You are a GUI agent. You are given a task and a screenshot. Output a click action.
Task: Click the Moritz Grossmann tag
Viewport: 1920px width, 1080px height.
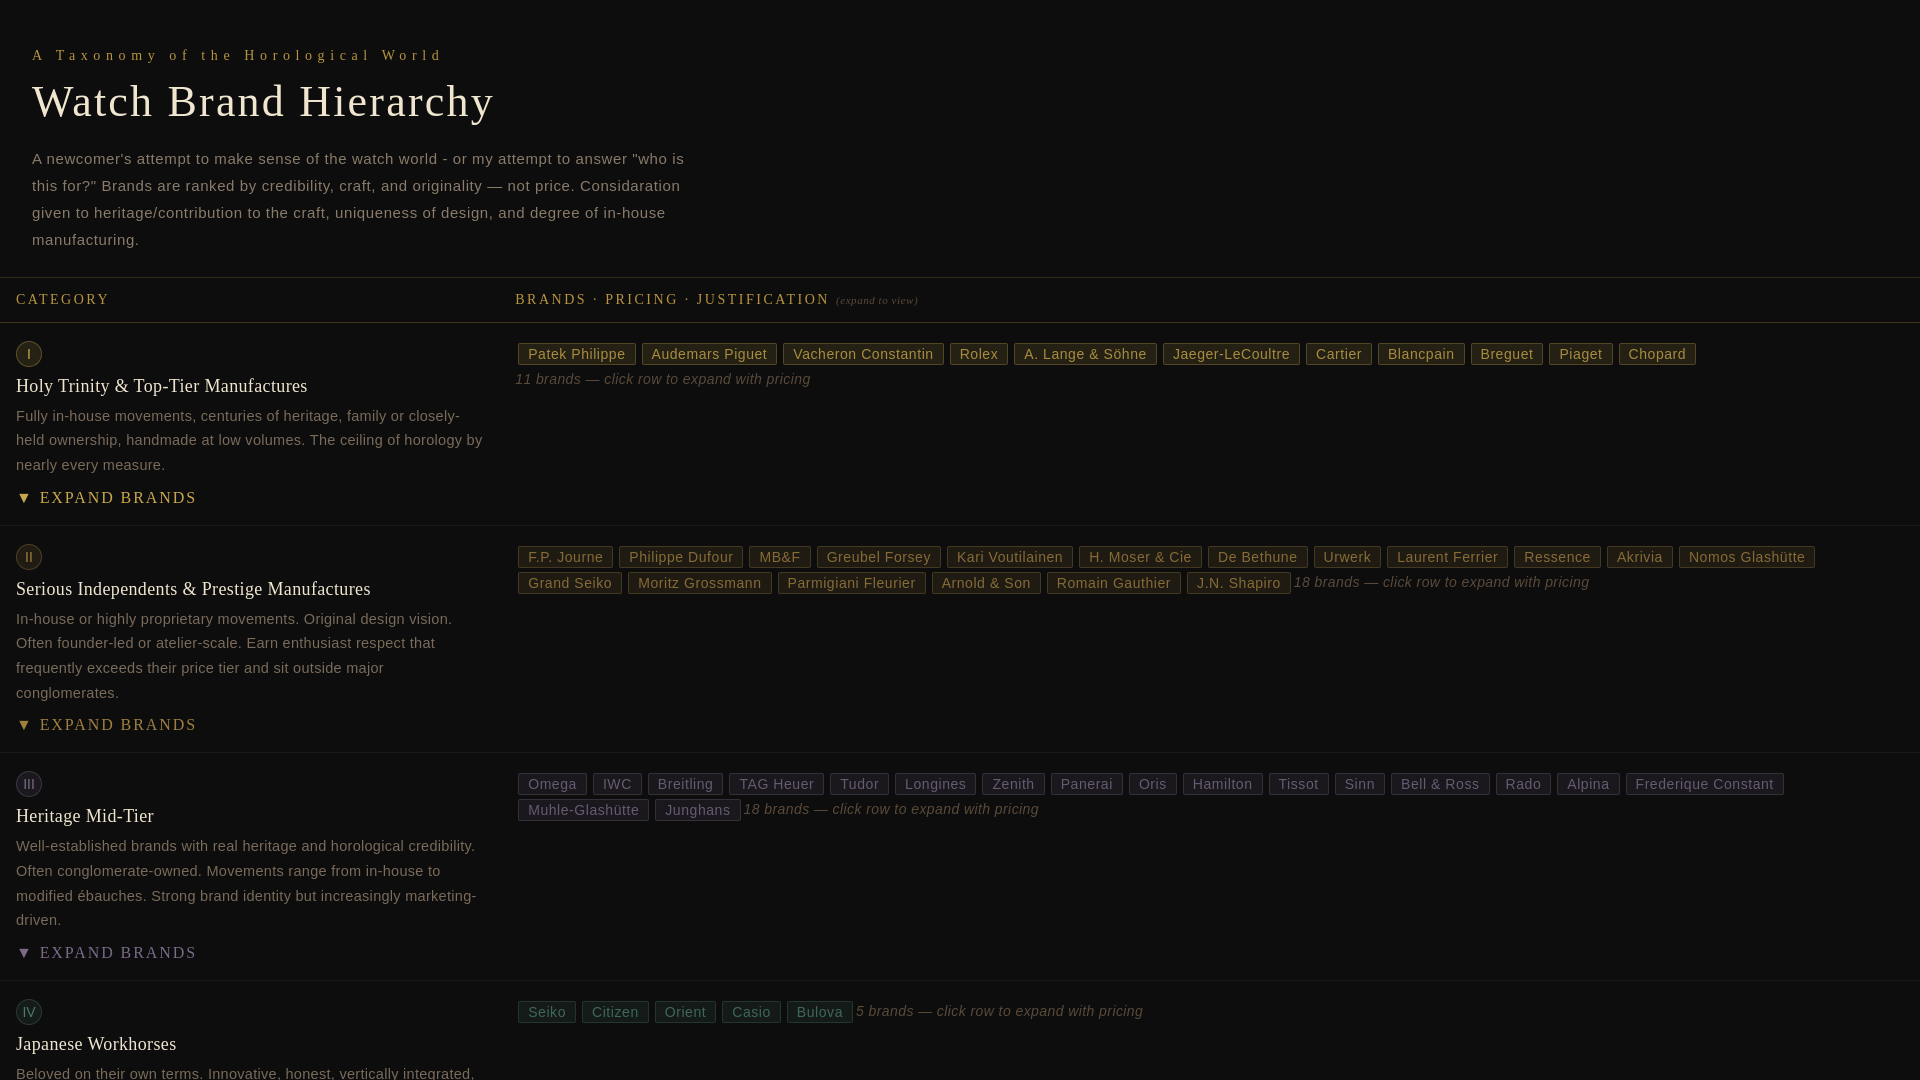point(700,583)
